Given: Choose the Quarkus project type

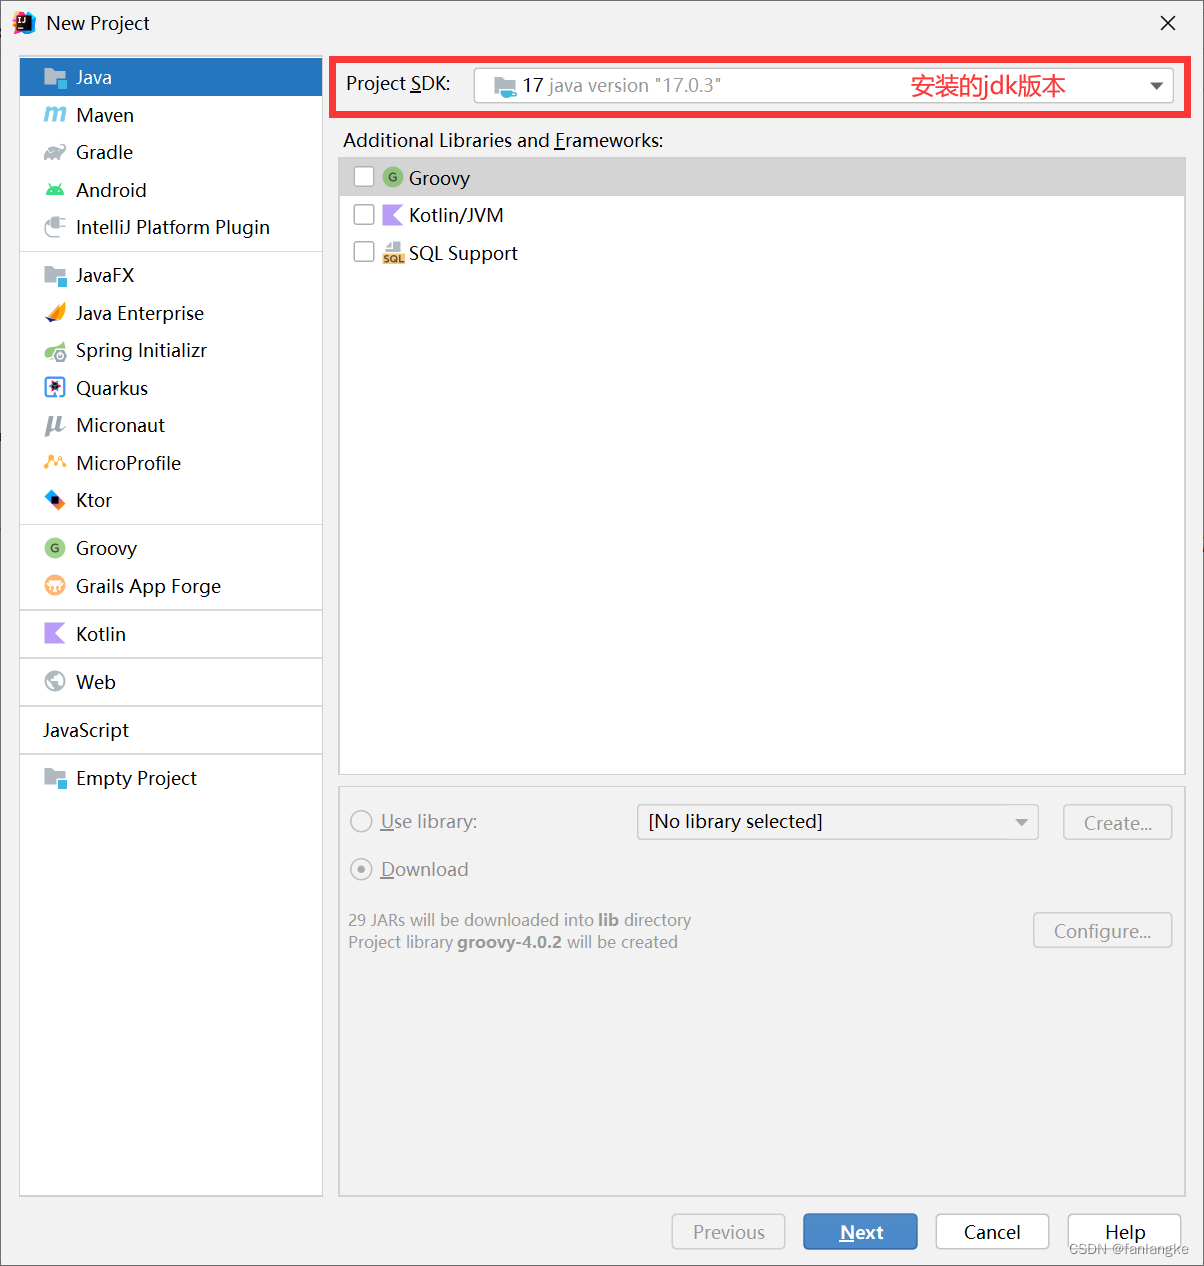Looking at the screenshot, I should (x=171, y=388).
